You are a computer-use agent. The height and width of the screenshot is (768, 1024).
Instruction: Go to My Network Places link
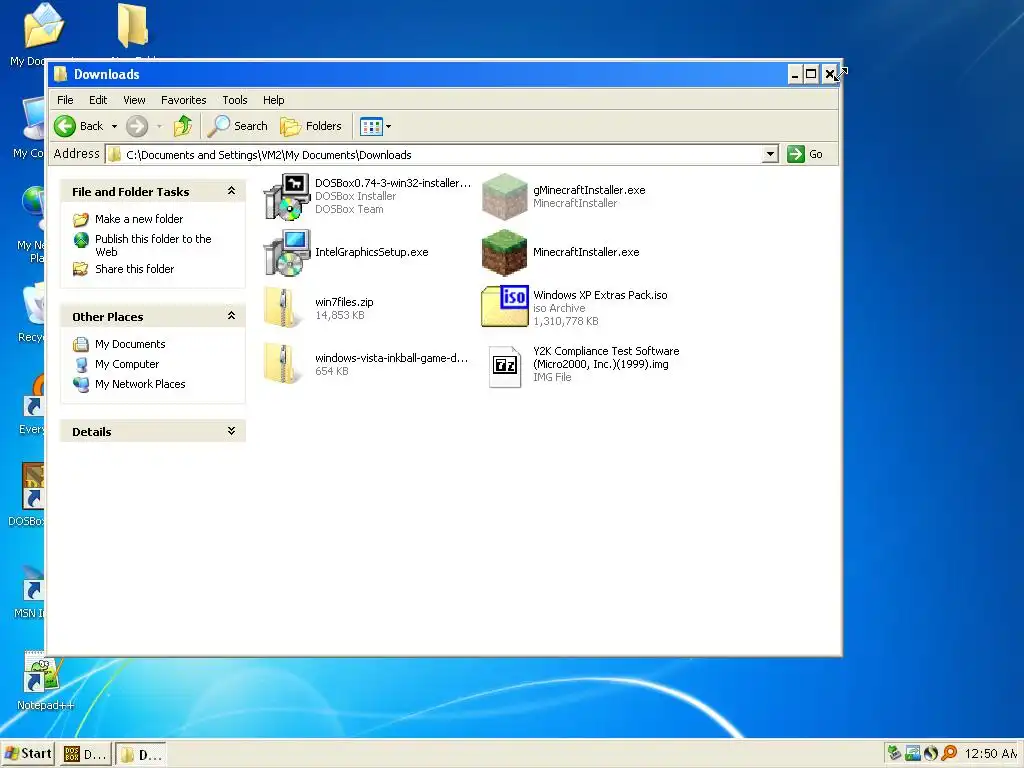coord(140,384)
